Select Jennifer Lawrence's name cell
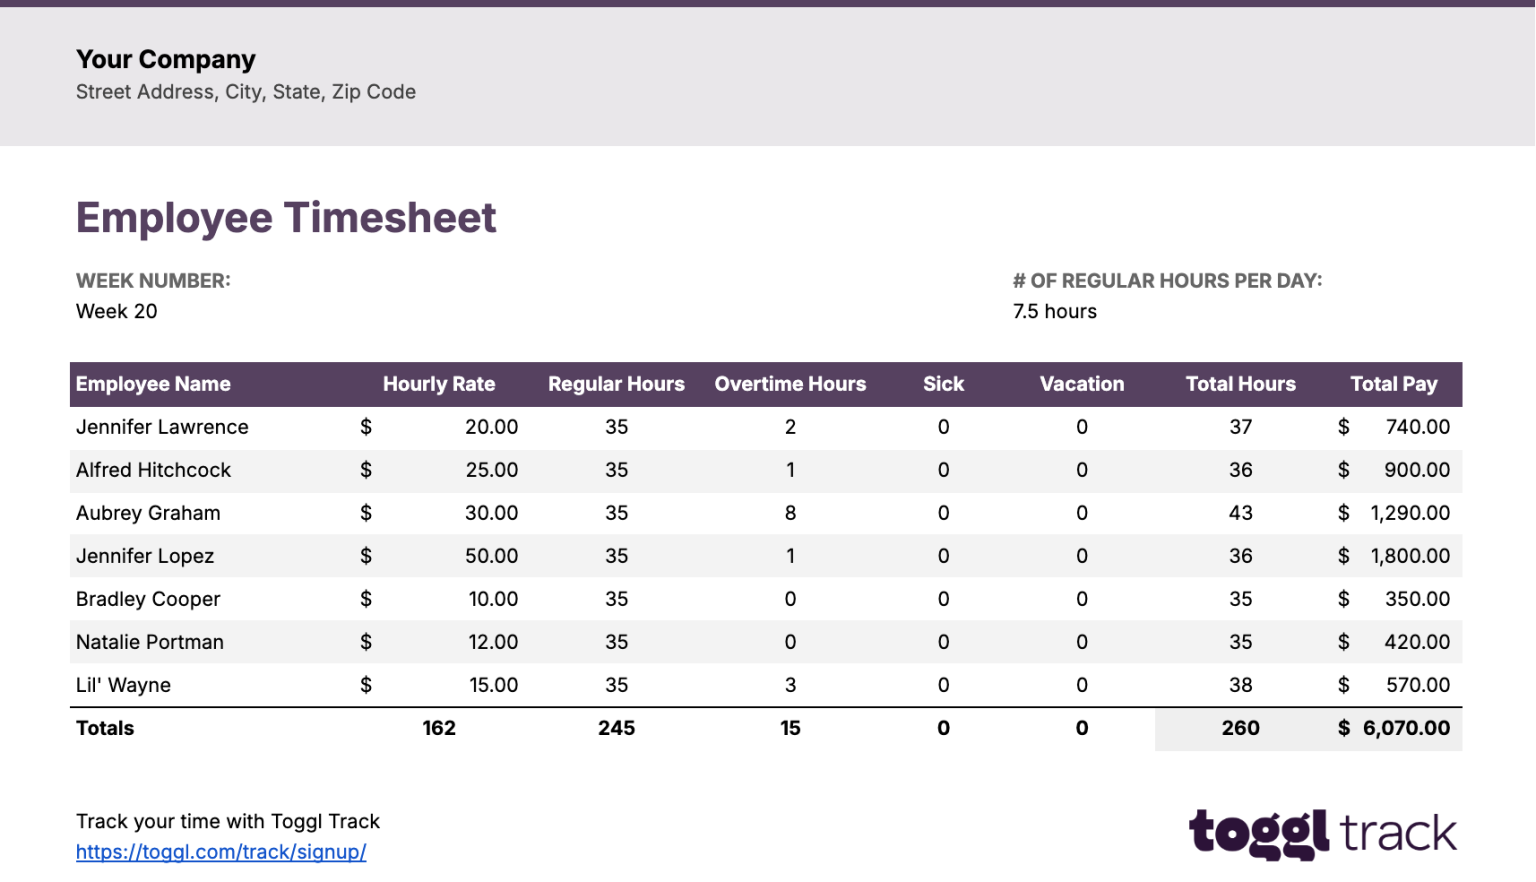 tap(162, 427)
